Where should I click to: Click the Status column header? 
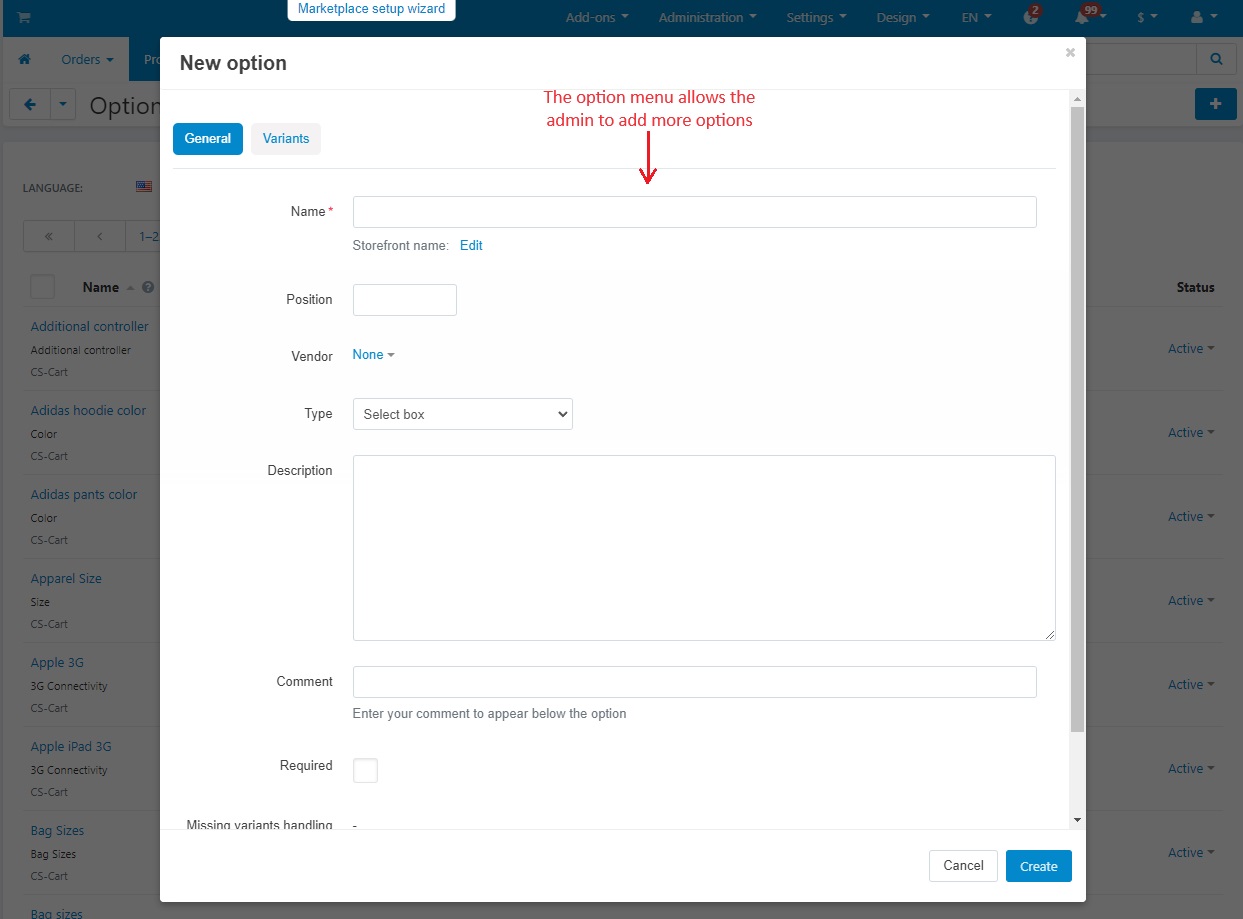pyautogui.click(x=1196, y=287)
